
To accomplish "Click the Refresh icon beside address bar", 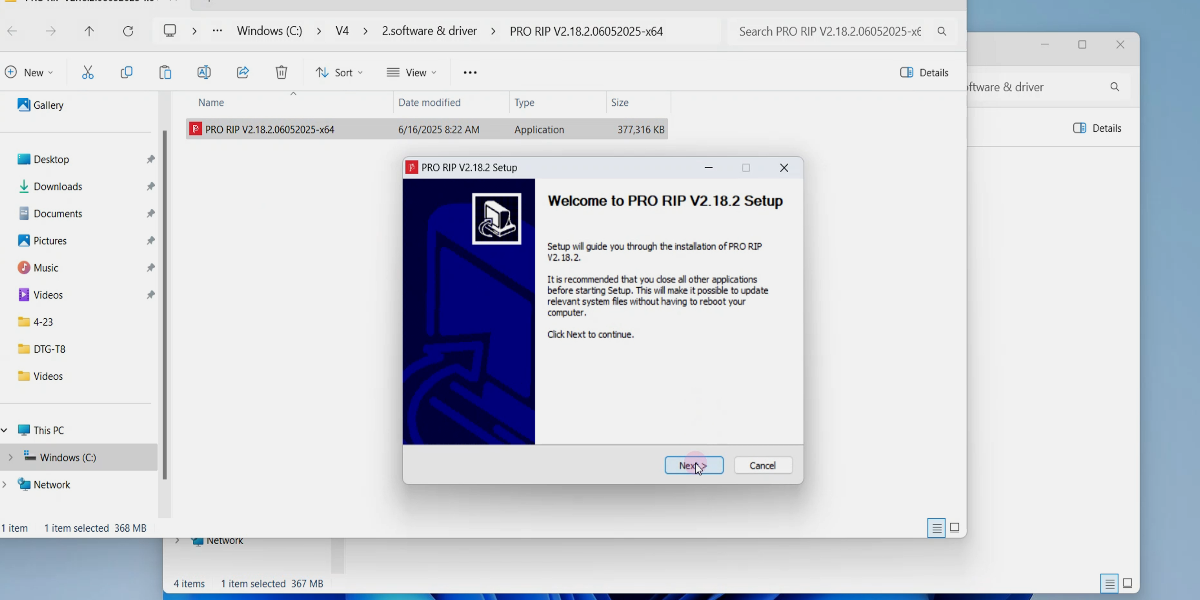I will coord(128,31).
